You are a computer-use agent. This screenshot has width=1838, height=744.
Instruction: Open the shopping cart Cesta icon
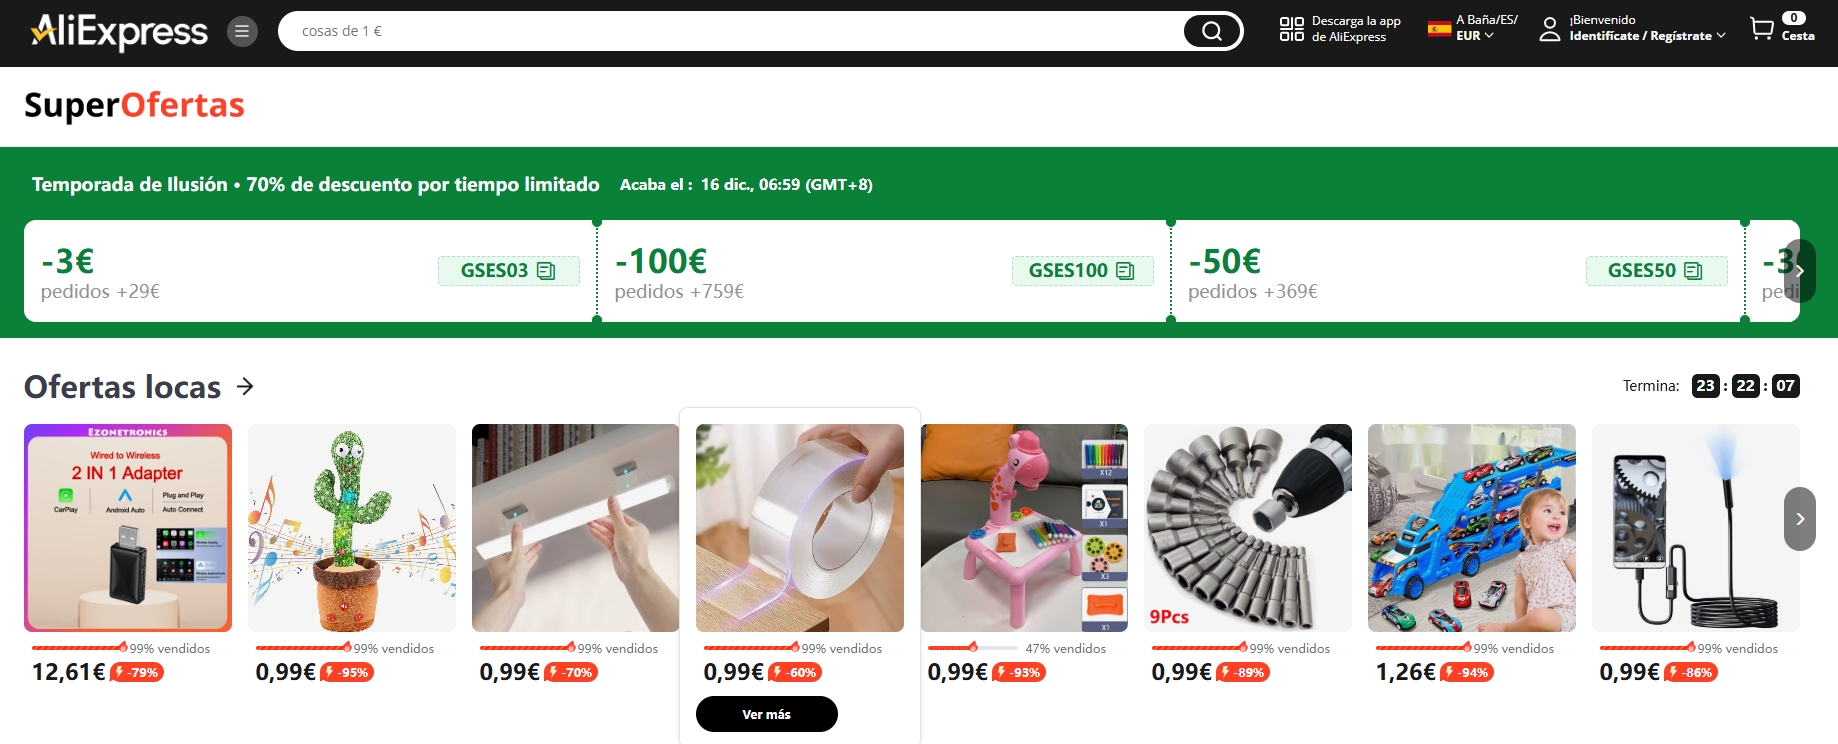[1761, 29]
